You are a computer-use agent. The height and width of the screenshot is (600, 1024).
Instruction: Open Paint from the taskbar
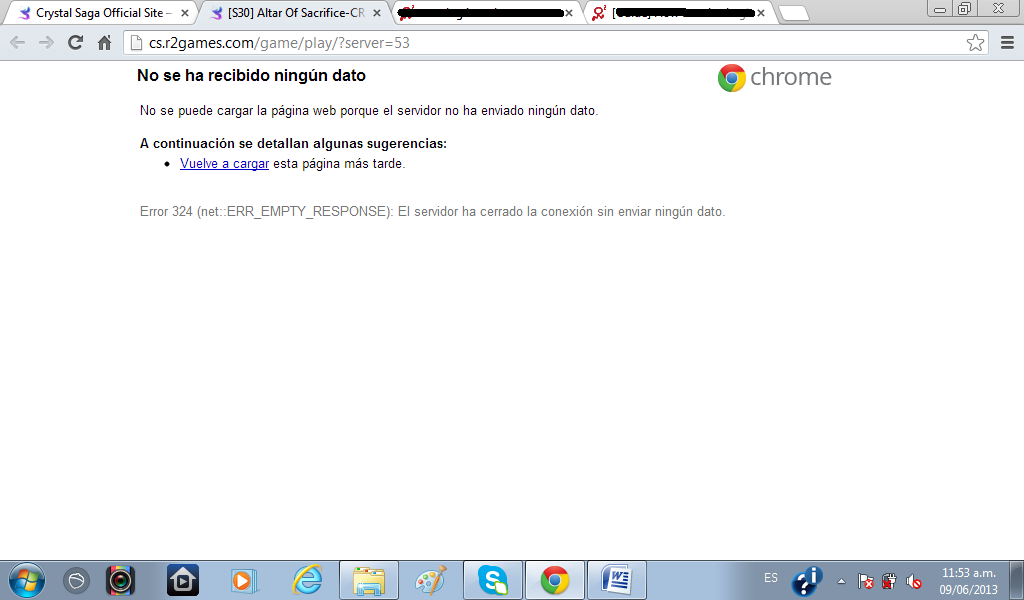coord(431,580)
